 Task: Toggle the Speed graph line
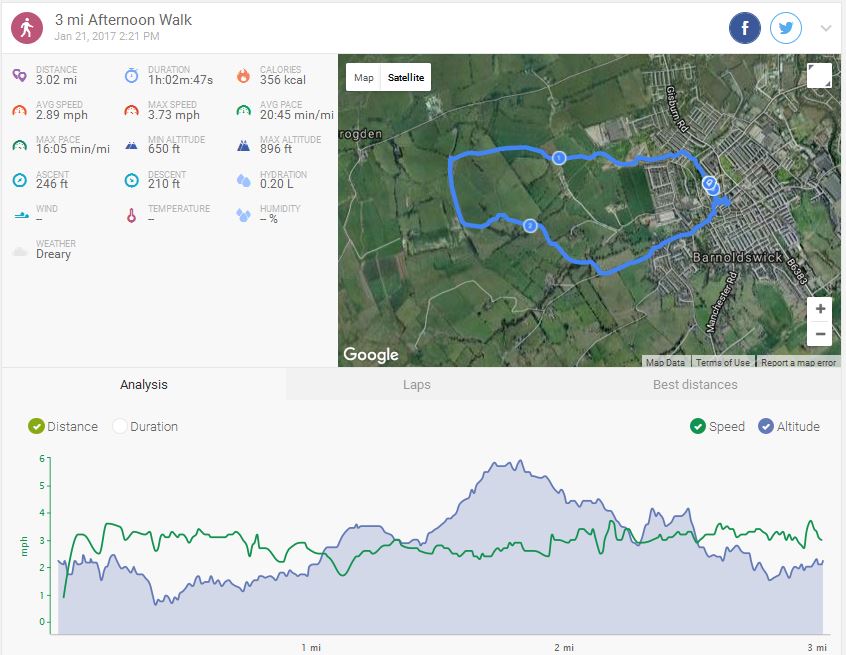697,426
